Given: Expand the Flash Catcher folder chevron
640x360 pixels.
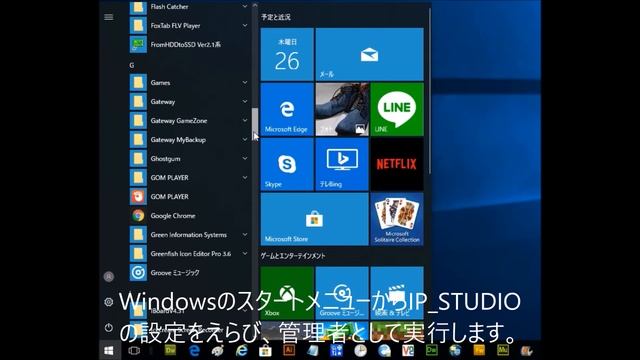Looking at the screenshot, I should pos(244,7).
